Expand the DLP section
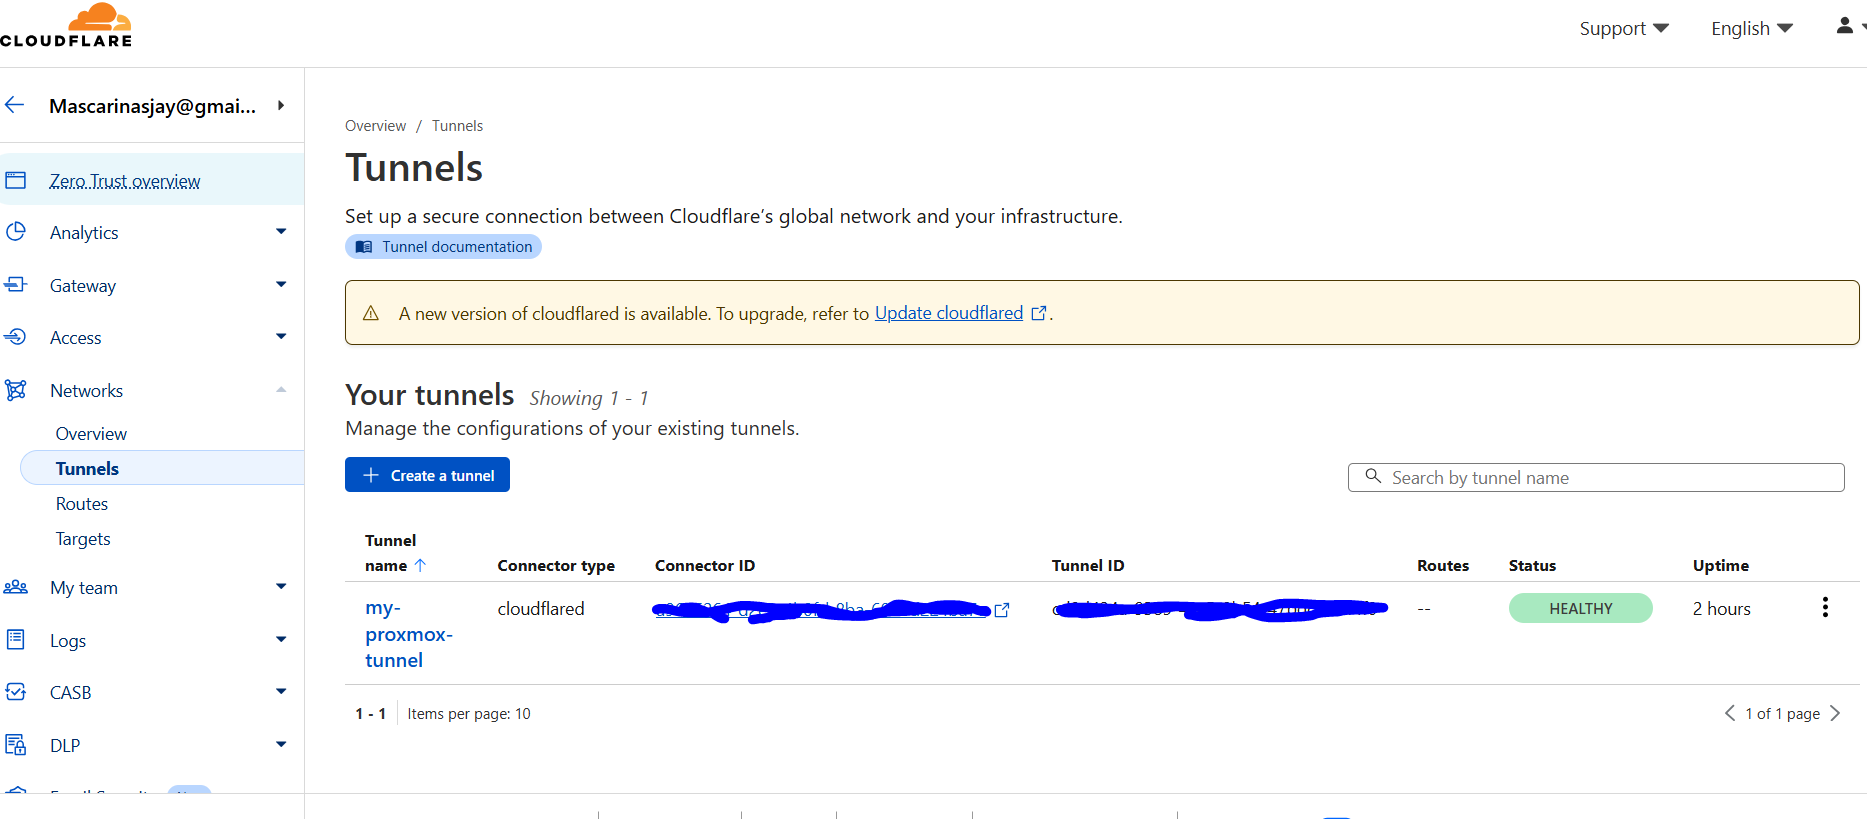Viewport: 1867px width, 819px height. [x=281, y=745]
